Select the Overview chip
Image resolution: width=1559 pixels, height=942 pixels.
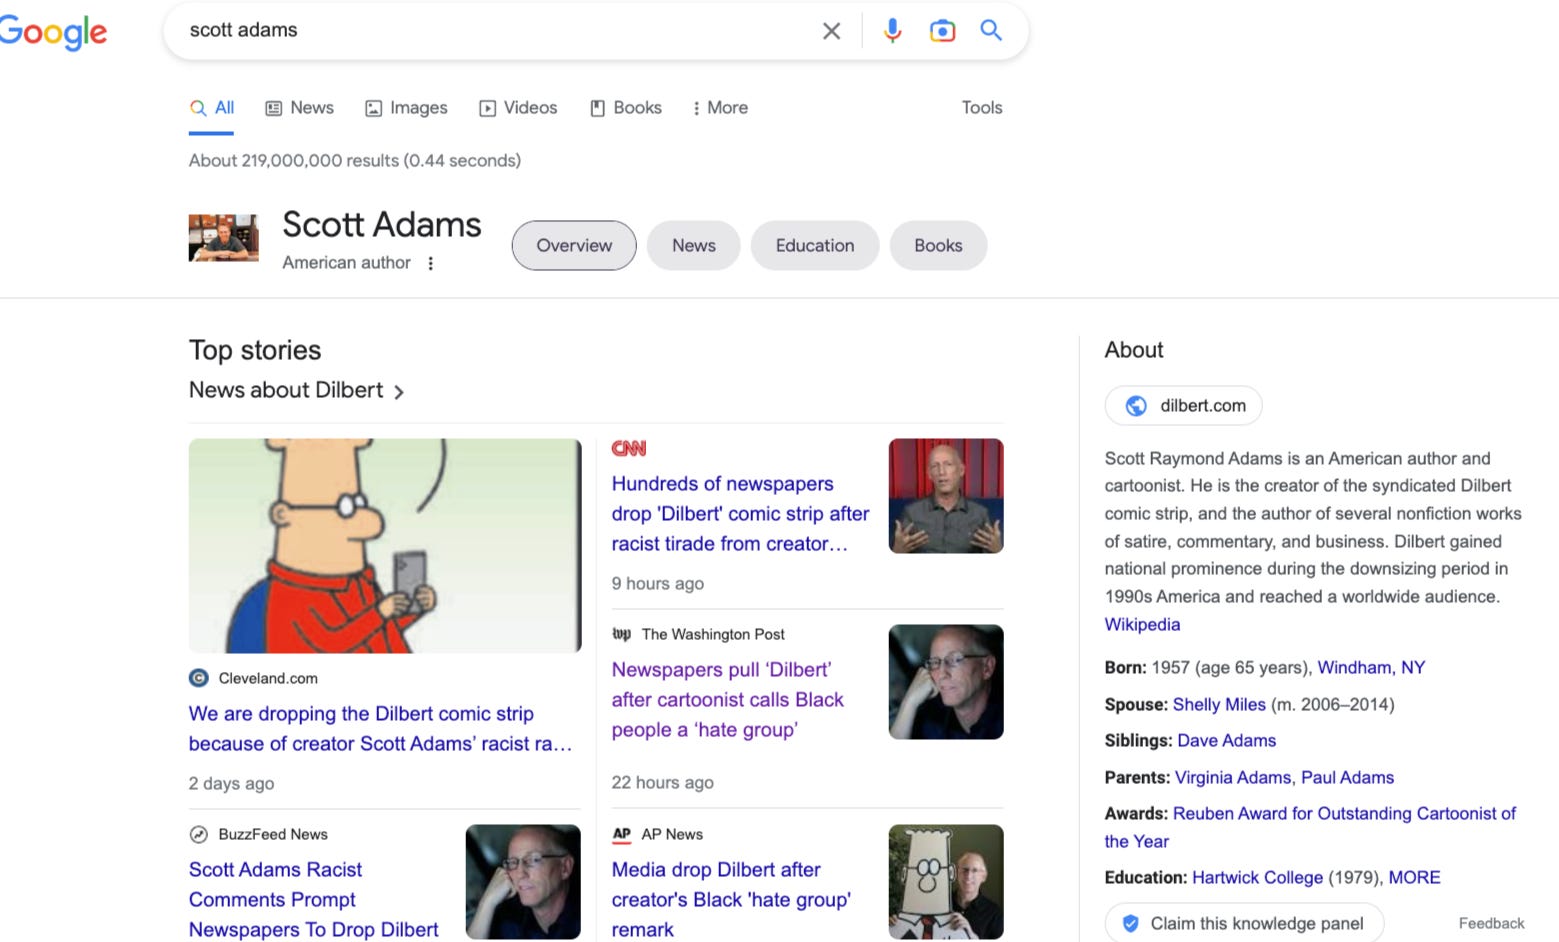coord(574,246)
